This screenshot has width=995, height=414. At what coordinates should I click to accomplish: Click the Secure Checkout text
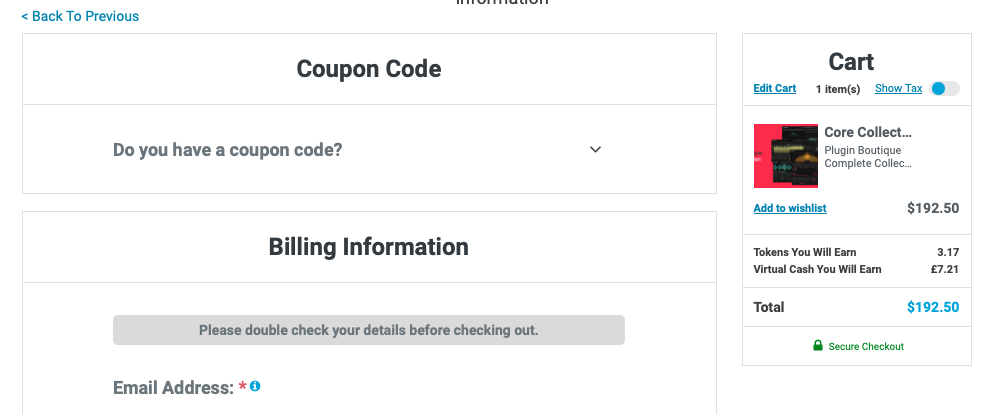click(x=866, y=346)
